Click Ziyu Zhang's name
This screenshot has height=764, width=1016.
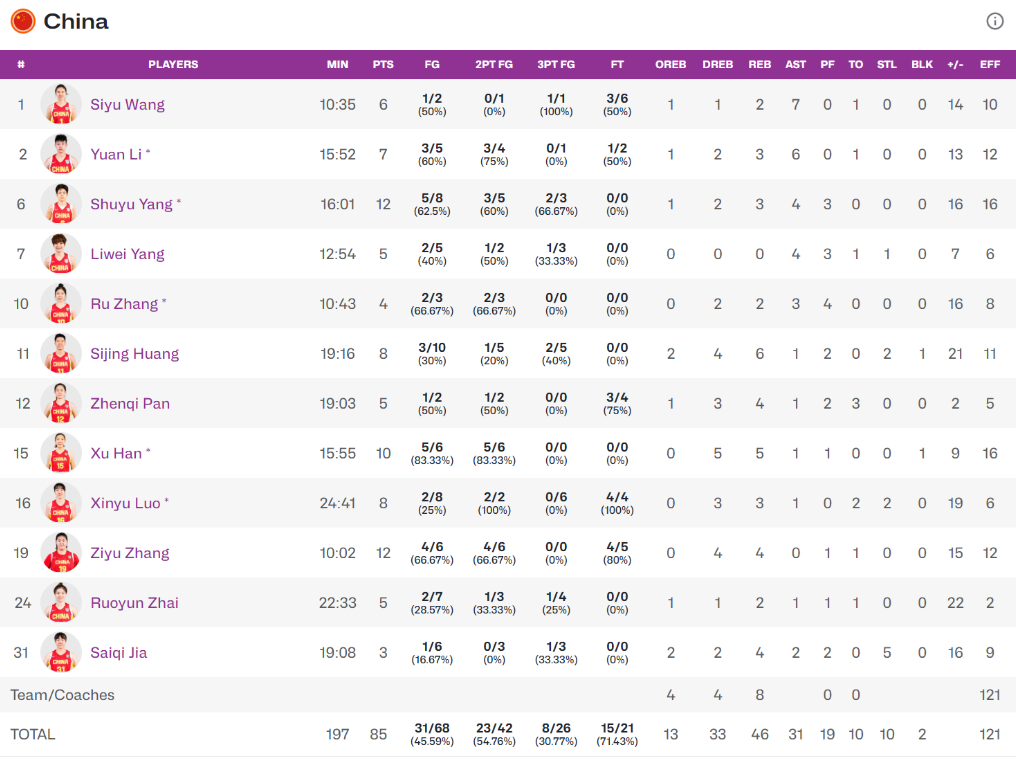130,553
